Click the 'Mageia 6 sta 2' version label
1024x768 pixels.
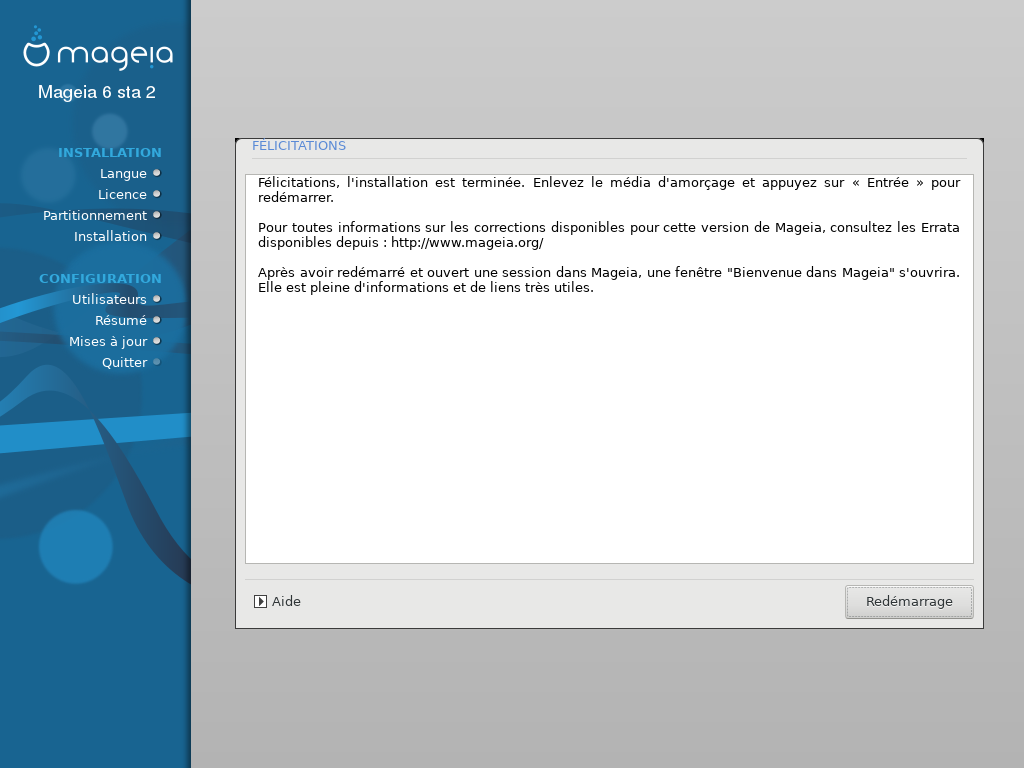click(97, 92)
